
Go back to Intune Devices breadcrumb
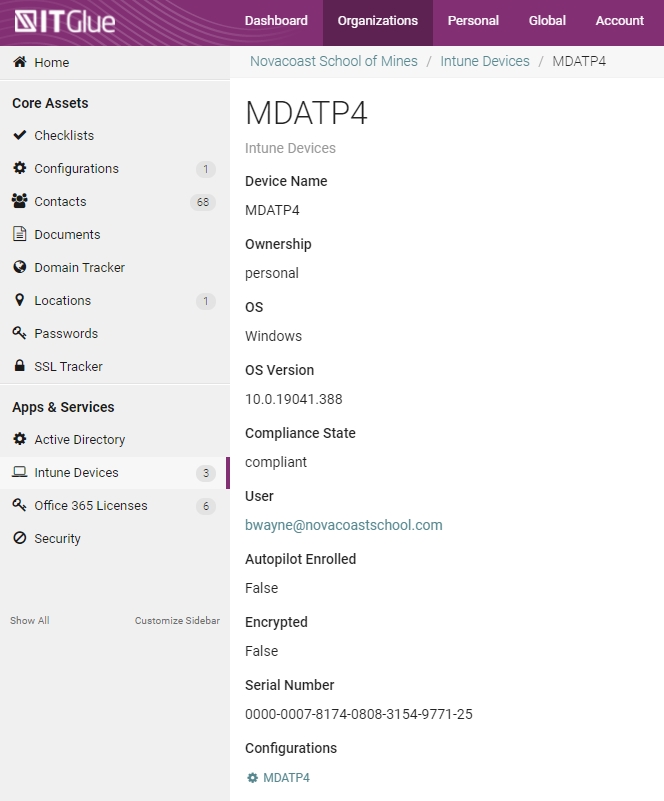[x=485, y=61]
